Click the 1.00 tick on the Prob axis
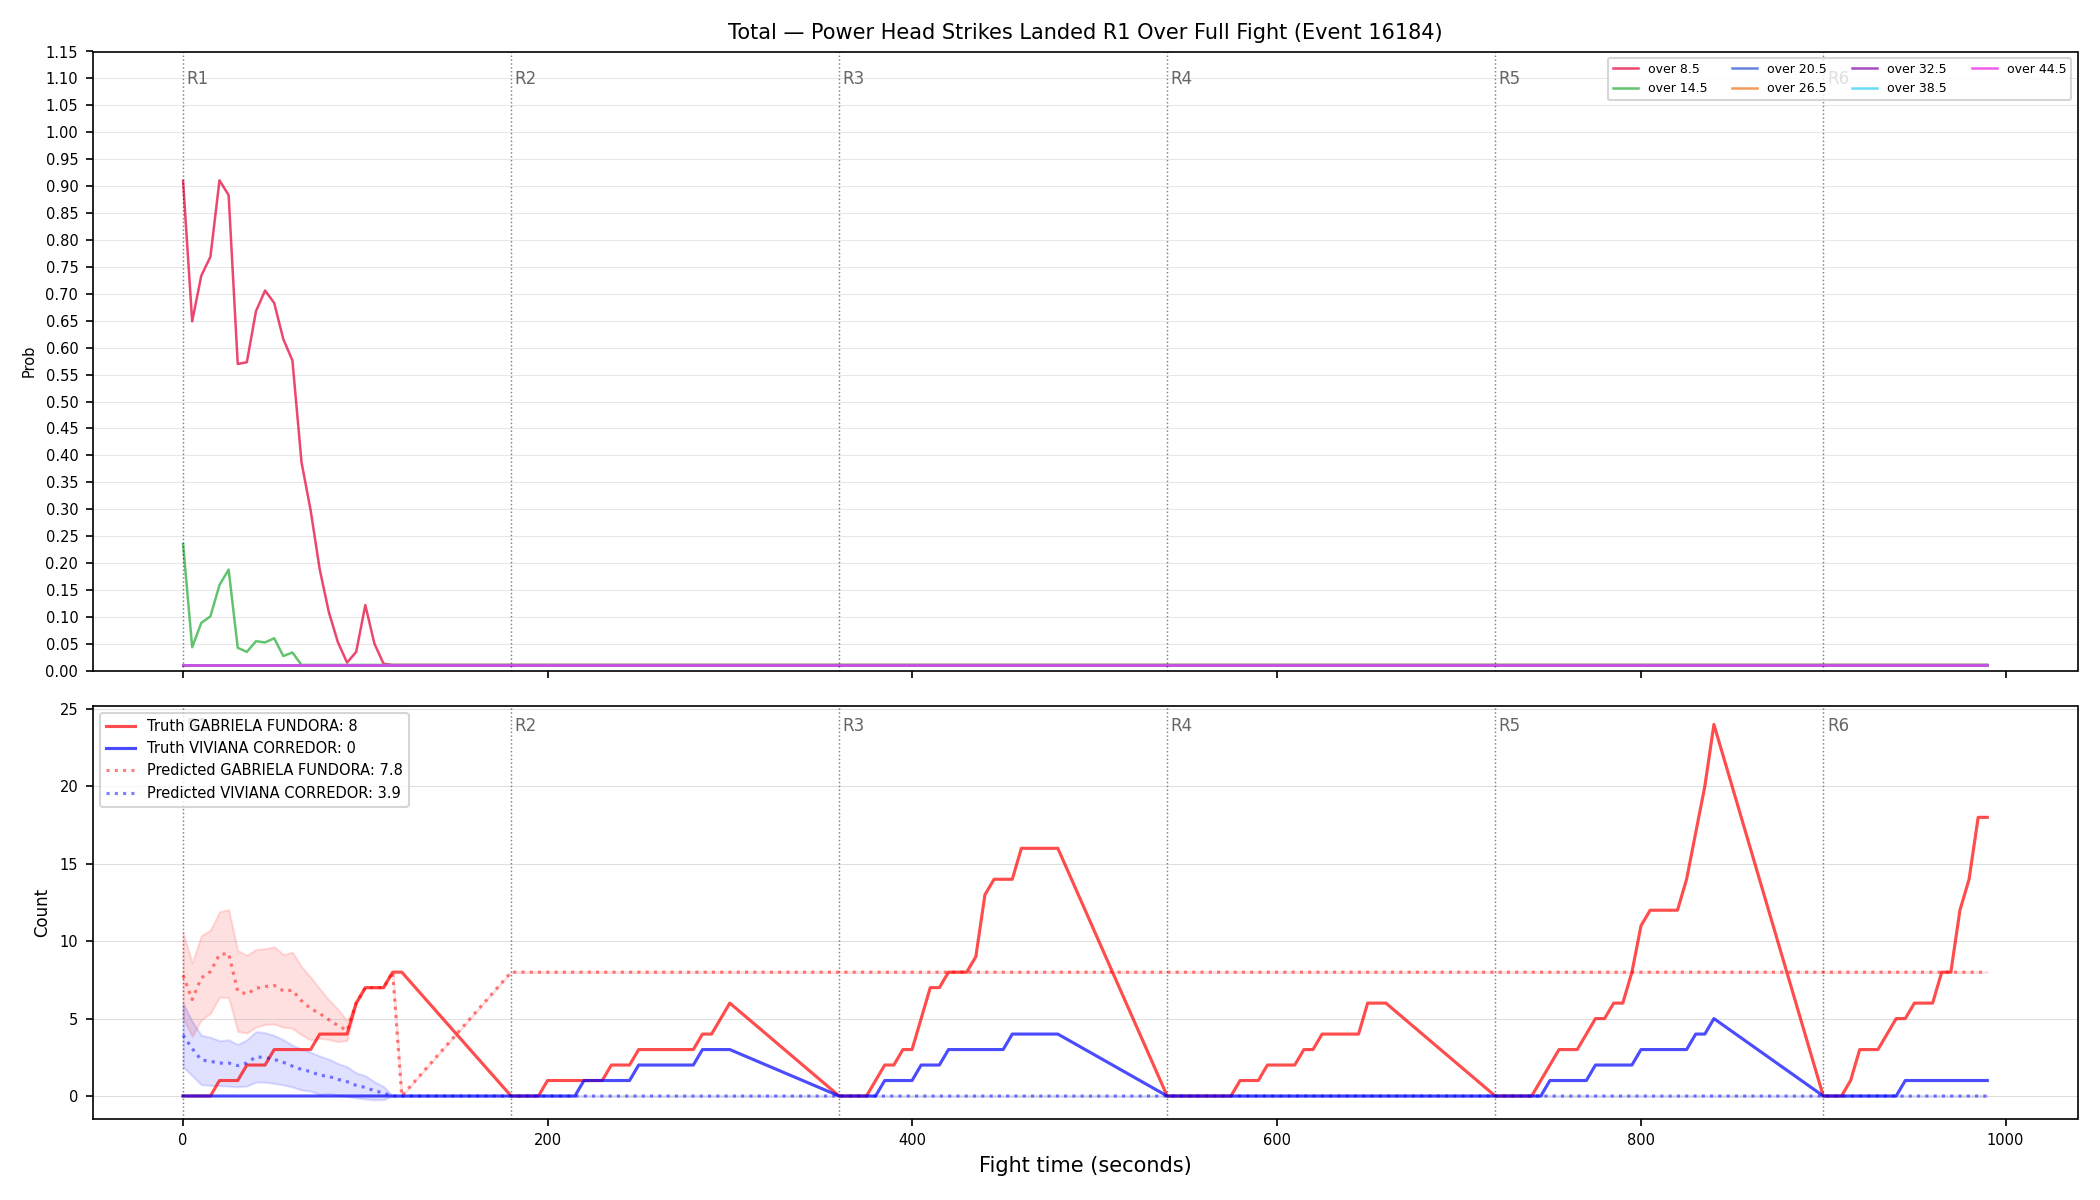The image size is (2100, 1200). click(x=61, y=132)
